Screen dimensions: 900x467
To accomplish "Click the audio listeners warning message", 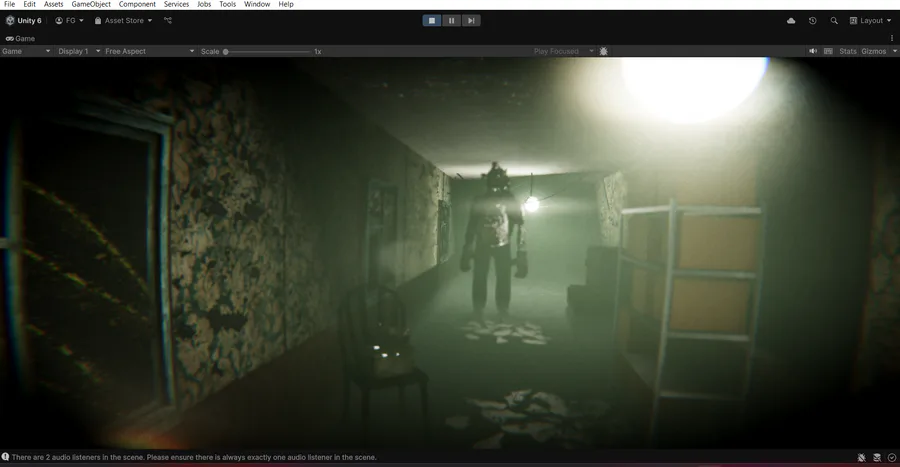I will click(x=194, y=457).
